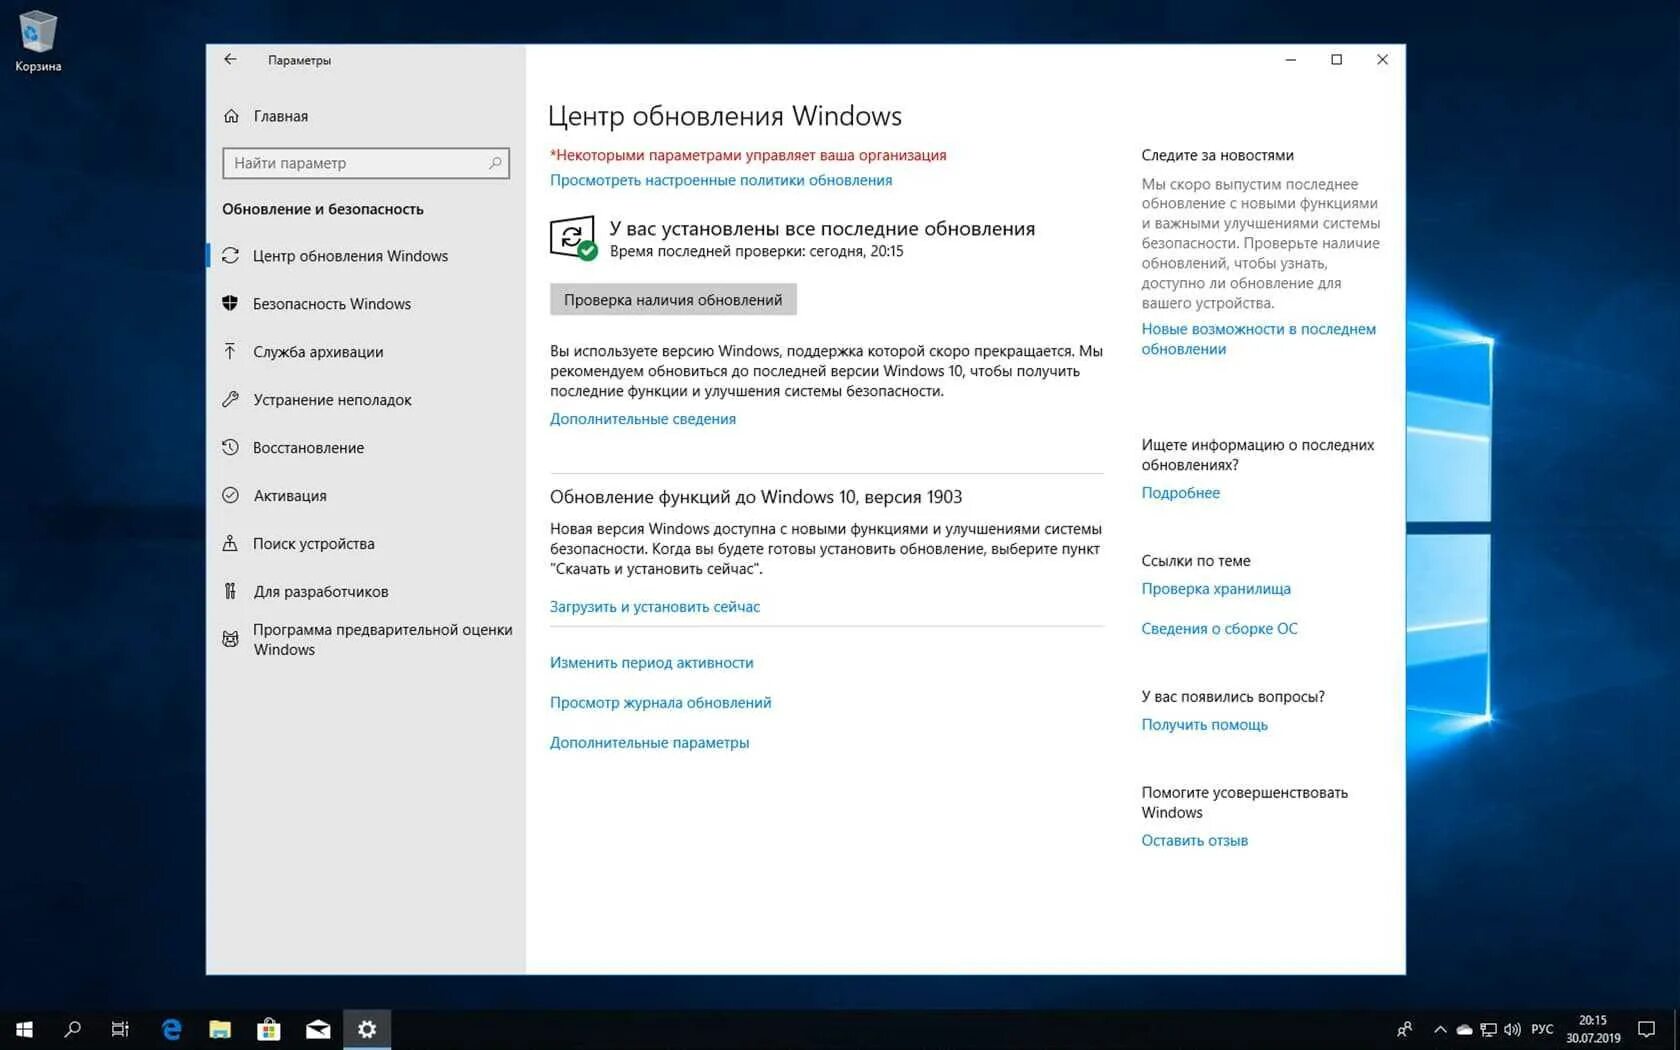Maximize the Параметры window
This screenshot has height=1050, width=1680.
pyautogui.click(x=1337, y=60)
